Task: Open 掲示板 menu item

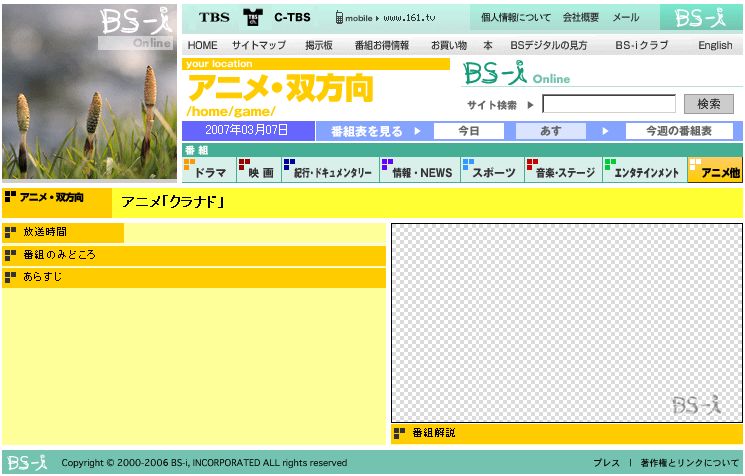Action: pos(319,45)
